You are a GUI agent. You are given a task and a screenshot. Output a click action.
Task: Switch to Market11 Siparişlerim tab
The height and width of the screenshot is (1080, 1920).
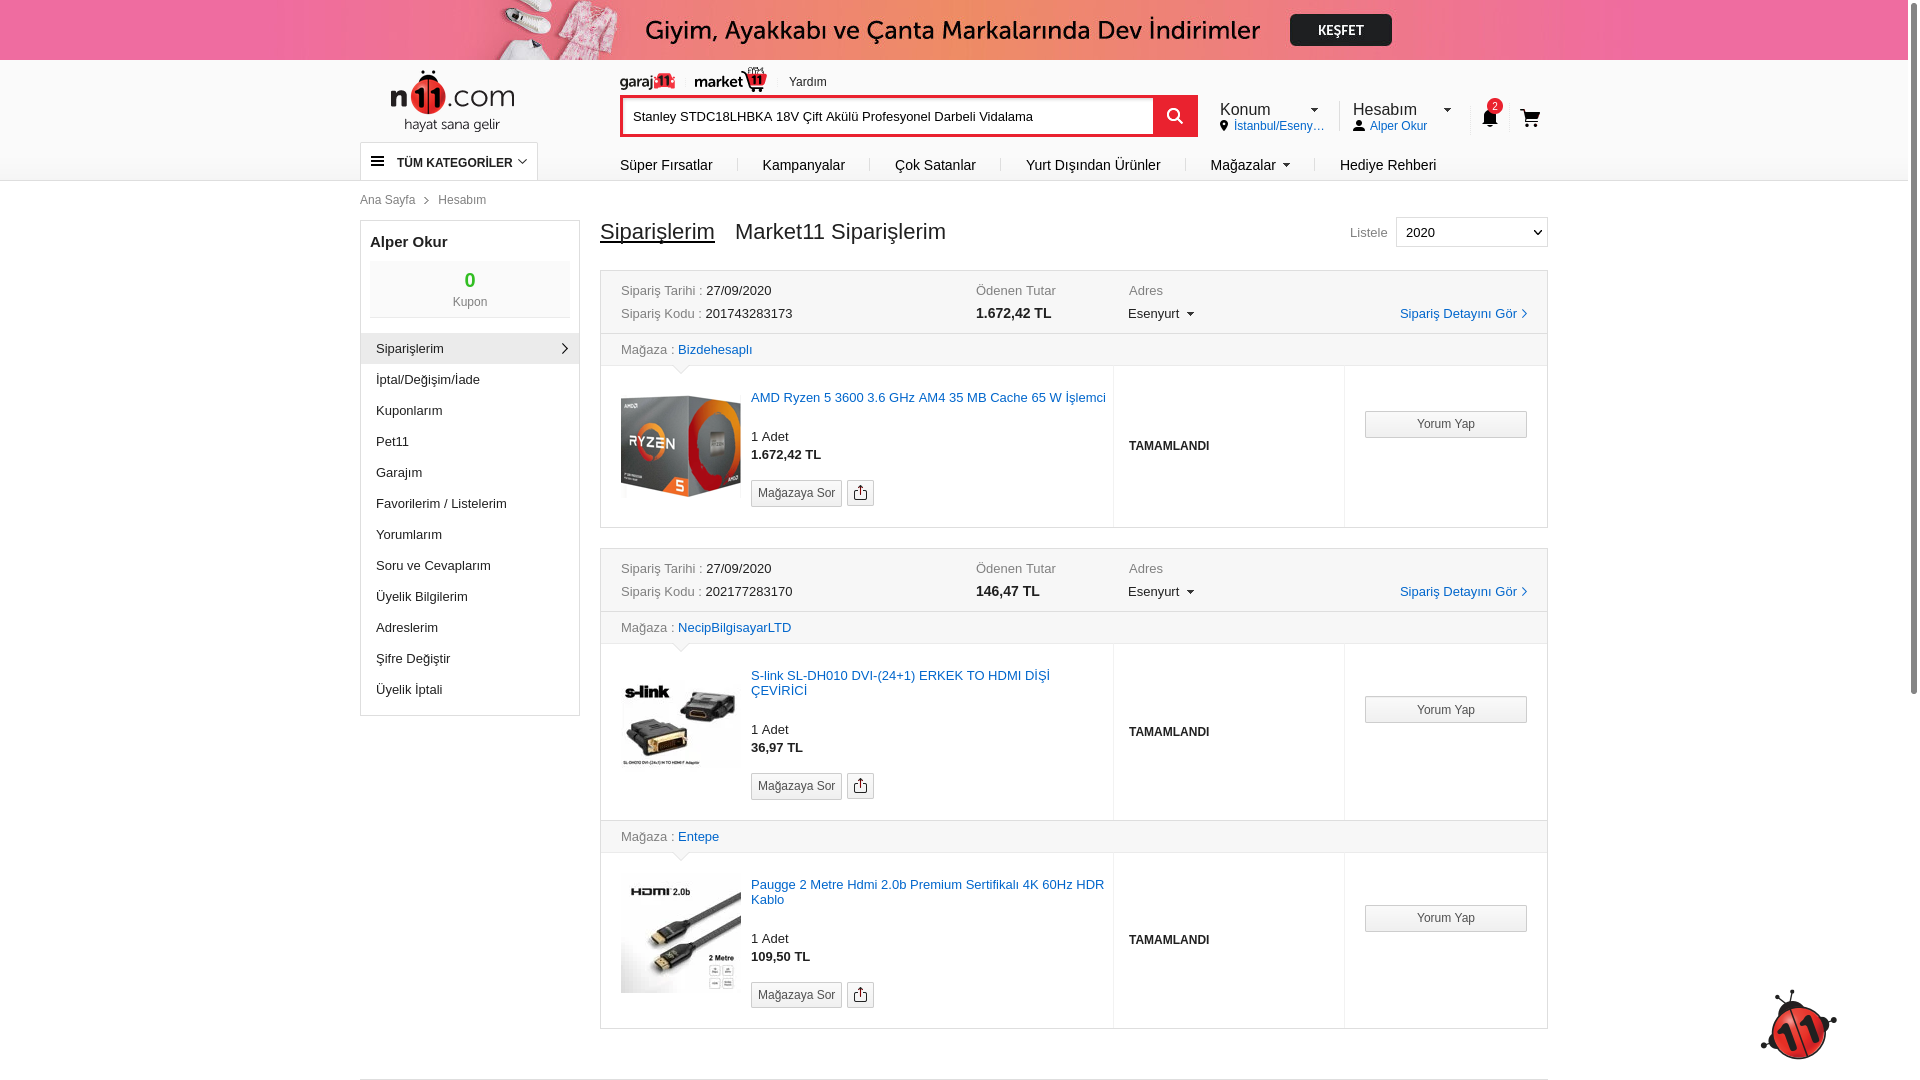(840, 232)
